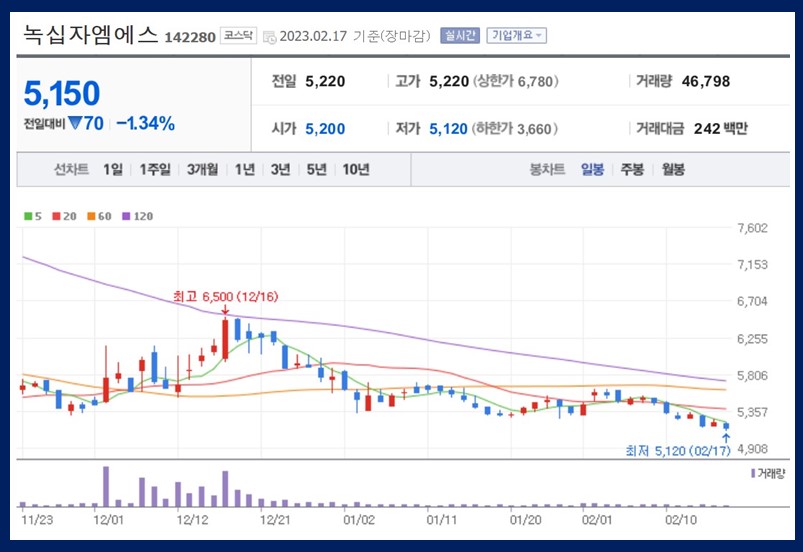Screen dimensions: 803x552
Task: Click the large red candle on 12/16
Action: (x=225, y=339)
